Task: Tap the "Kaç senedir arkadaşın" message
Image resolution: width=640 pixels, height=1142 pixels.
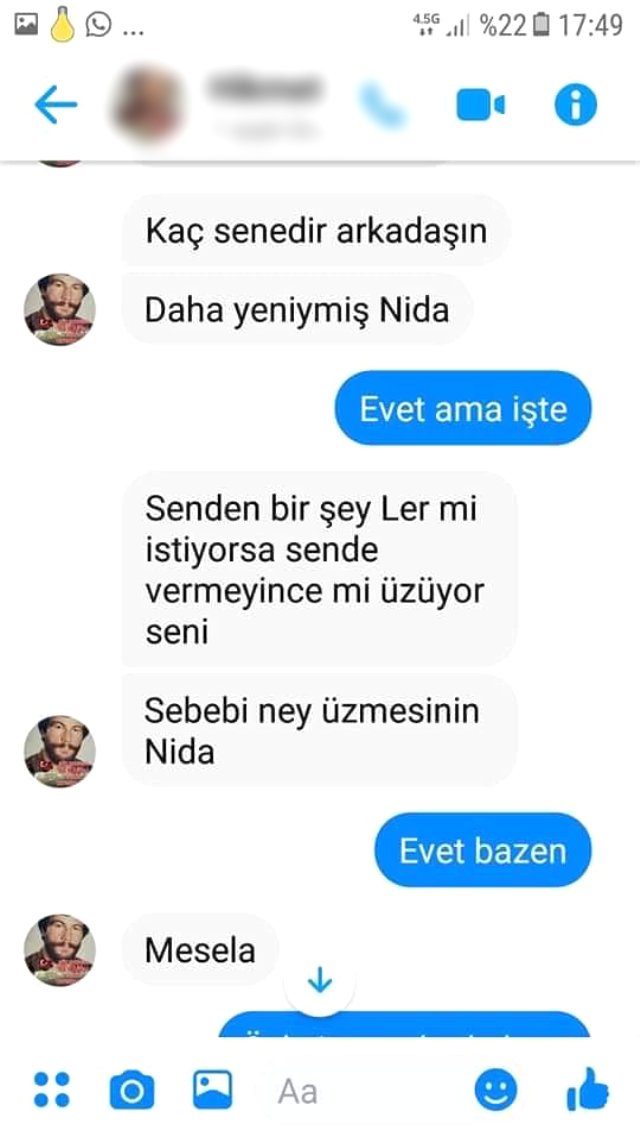Action: coord(316,231)
